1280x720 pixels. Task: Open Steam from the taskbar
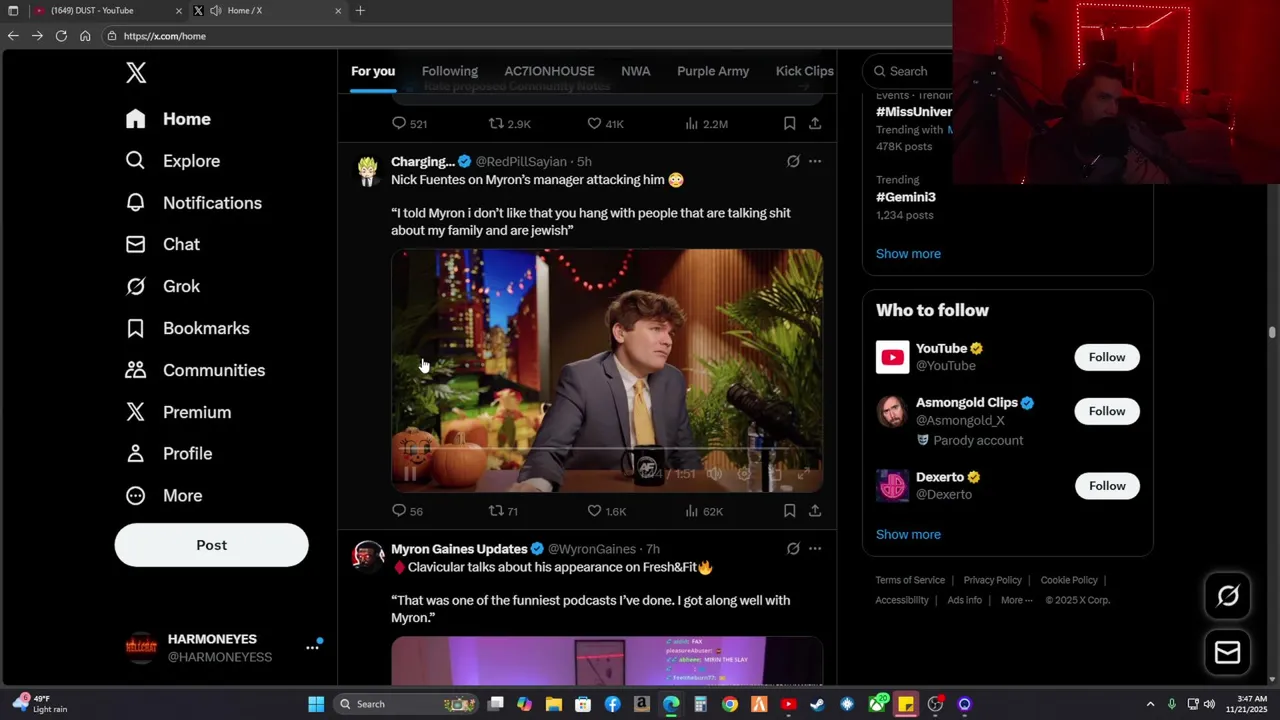817,704
